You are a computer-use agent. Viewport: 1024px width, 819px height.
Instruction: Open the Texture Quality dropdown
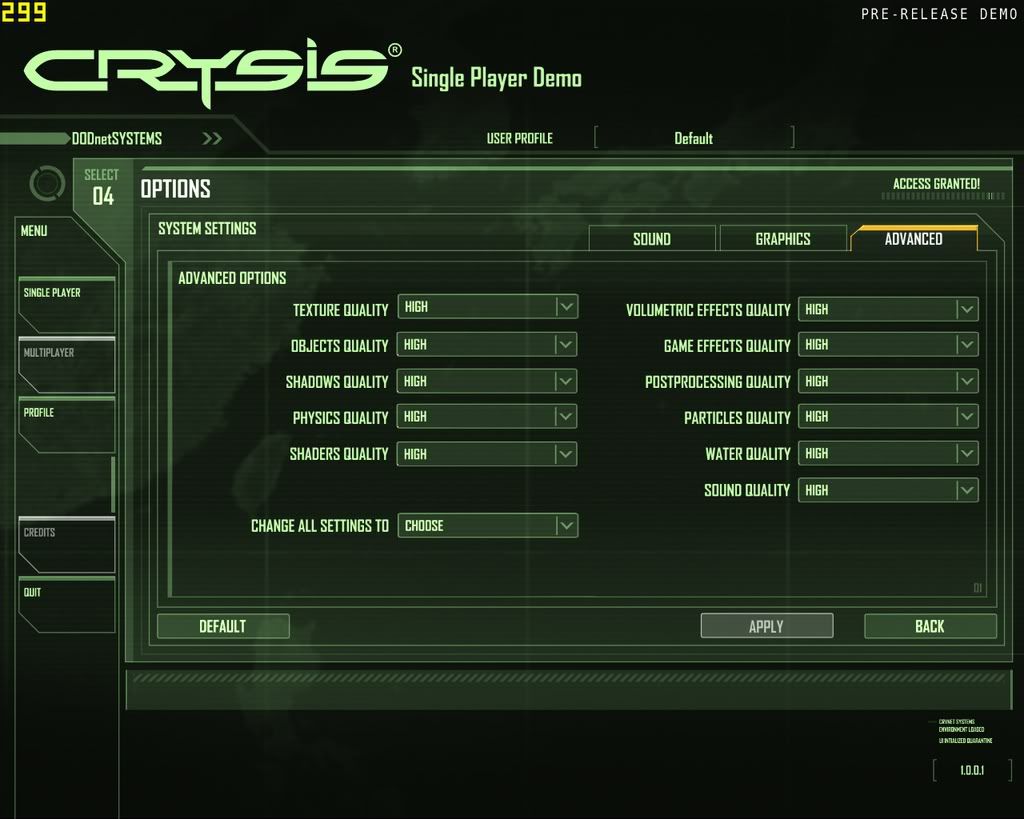[x=487, y=307]
